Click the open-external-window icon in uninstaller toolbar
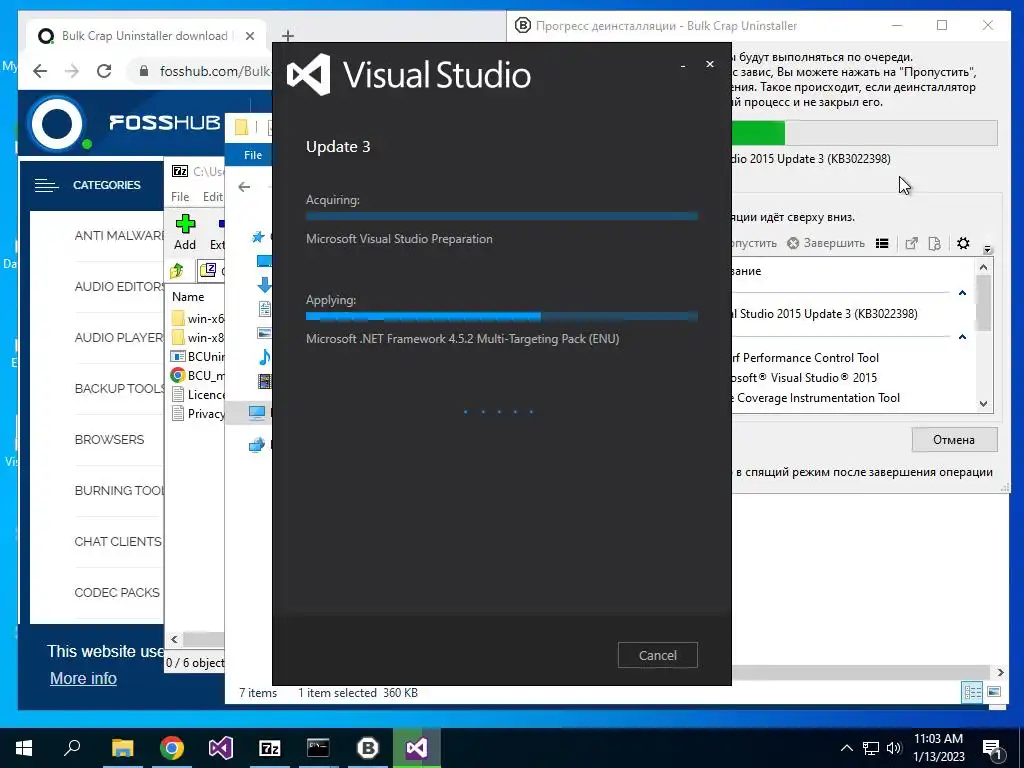The width and height of the screenshot is (1024, 768). pyautogui.click(x=912, y=244)
